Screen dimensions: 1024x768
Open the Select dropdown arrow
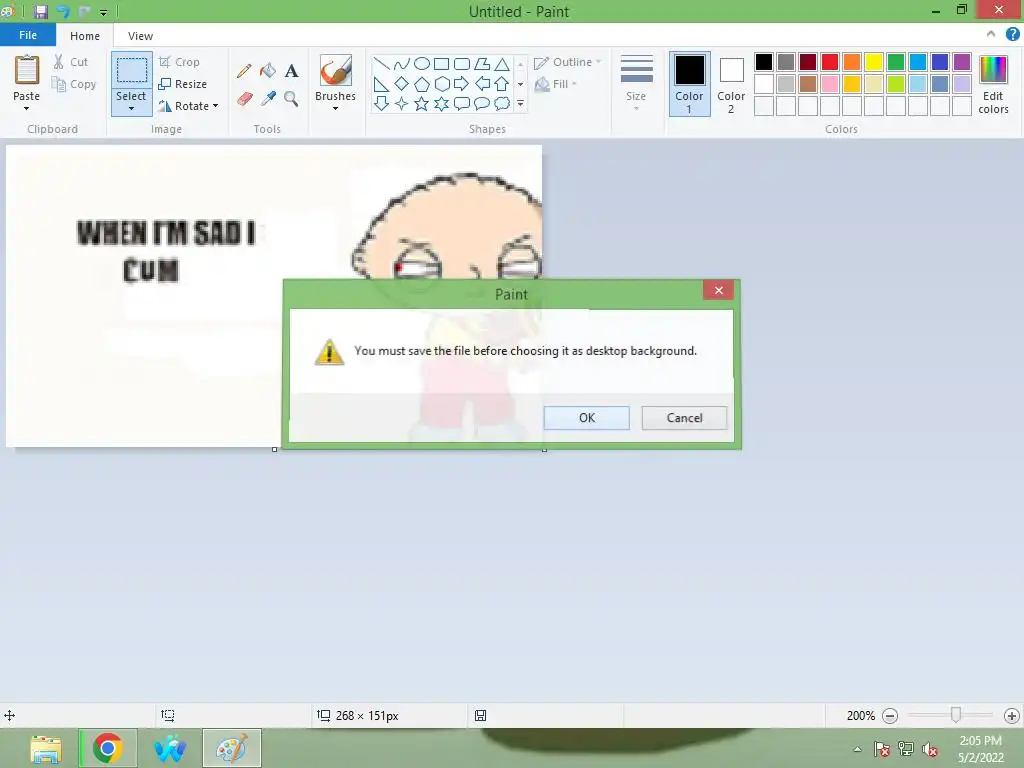(131, 108)
